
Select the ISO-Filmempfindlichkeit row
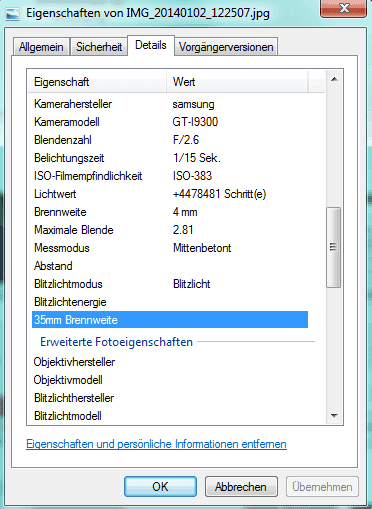(170, 176)
